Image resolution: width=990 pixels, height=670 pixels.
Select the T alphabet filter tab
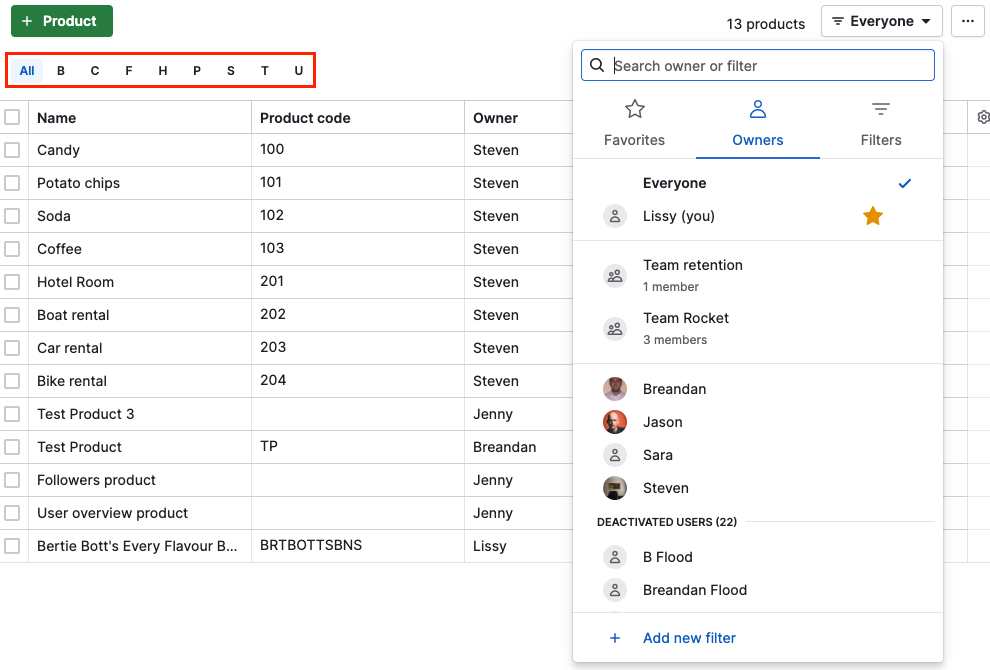tap(264, 70)
